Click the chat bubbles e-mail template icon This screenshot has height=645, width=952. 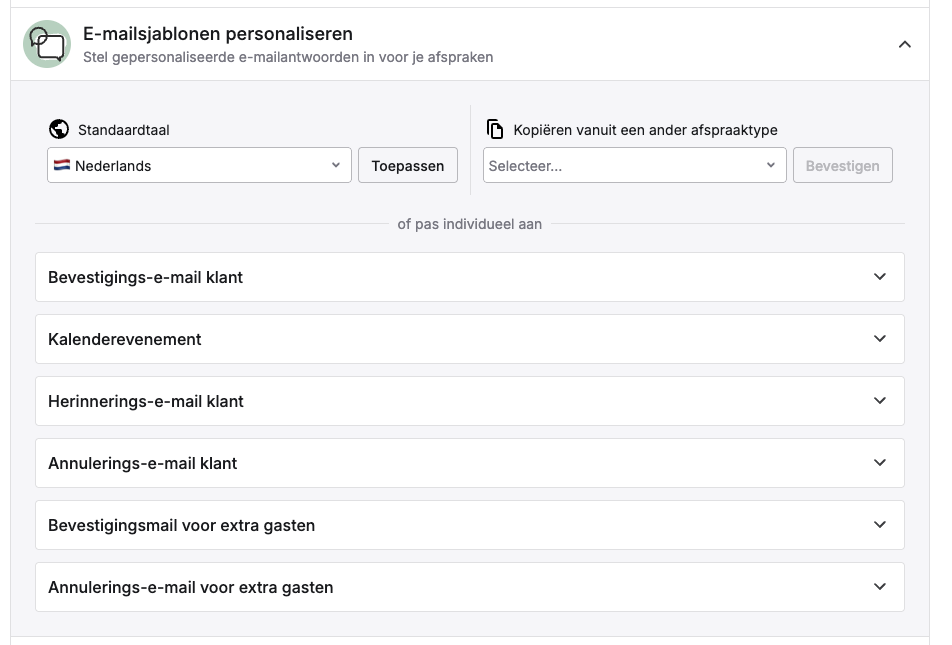(x=47, y=44)
